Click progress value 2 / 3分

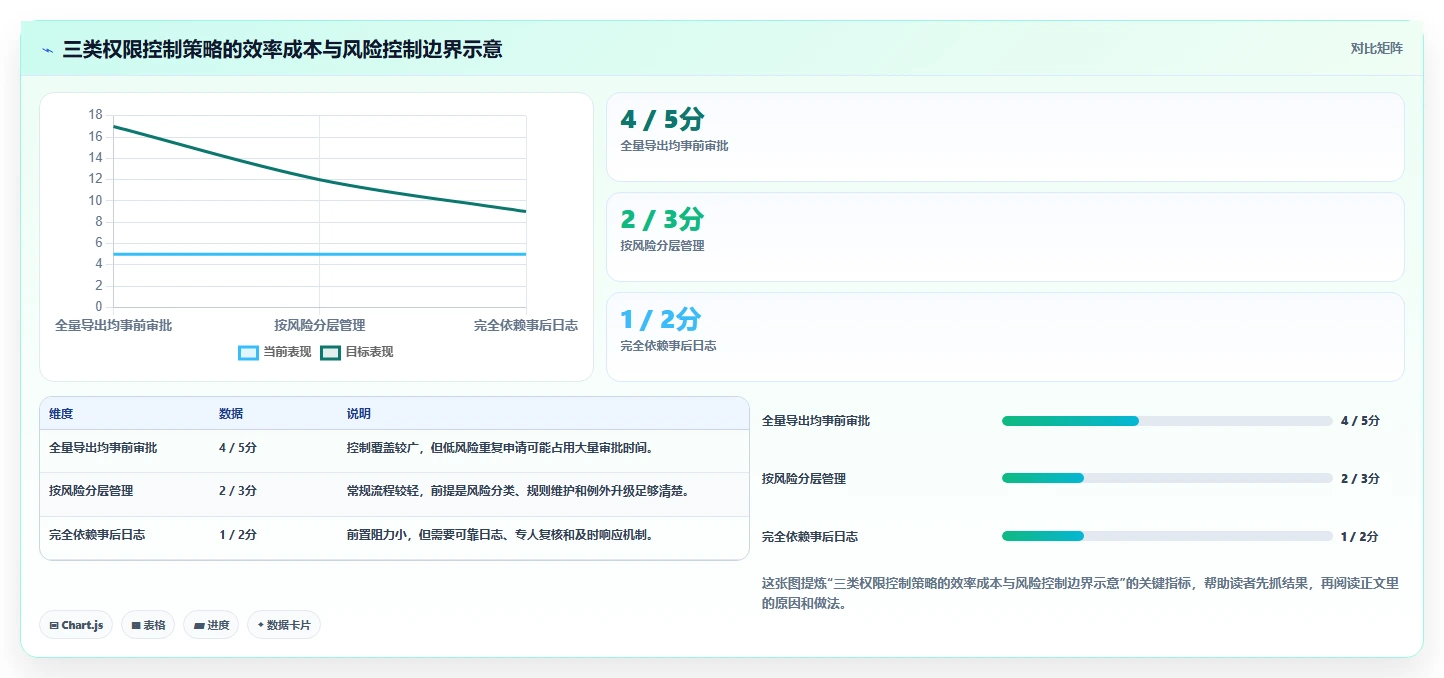click(x=1360, y=479)
